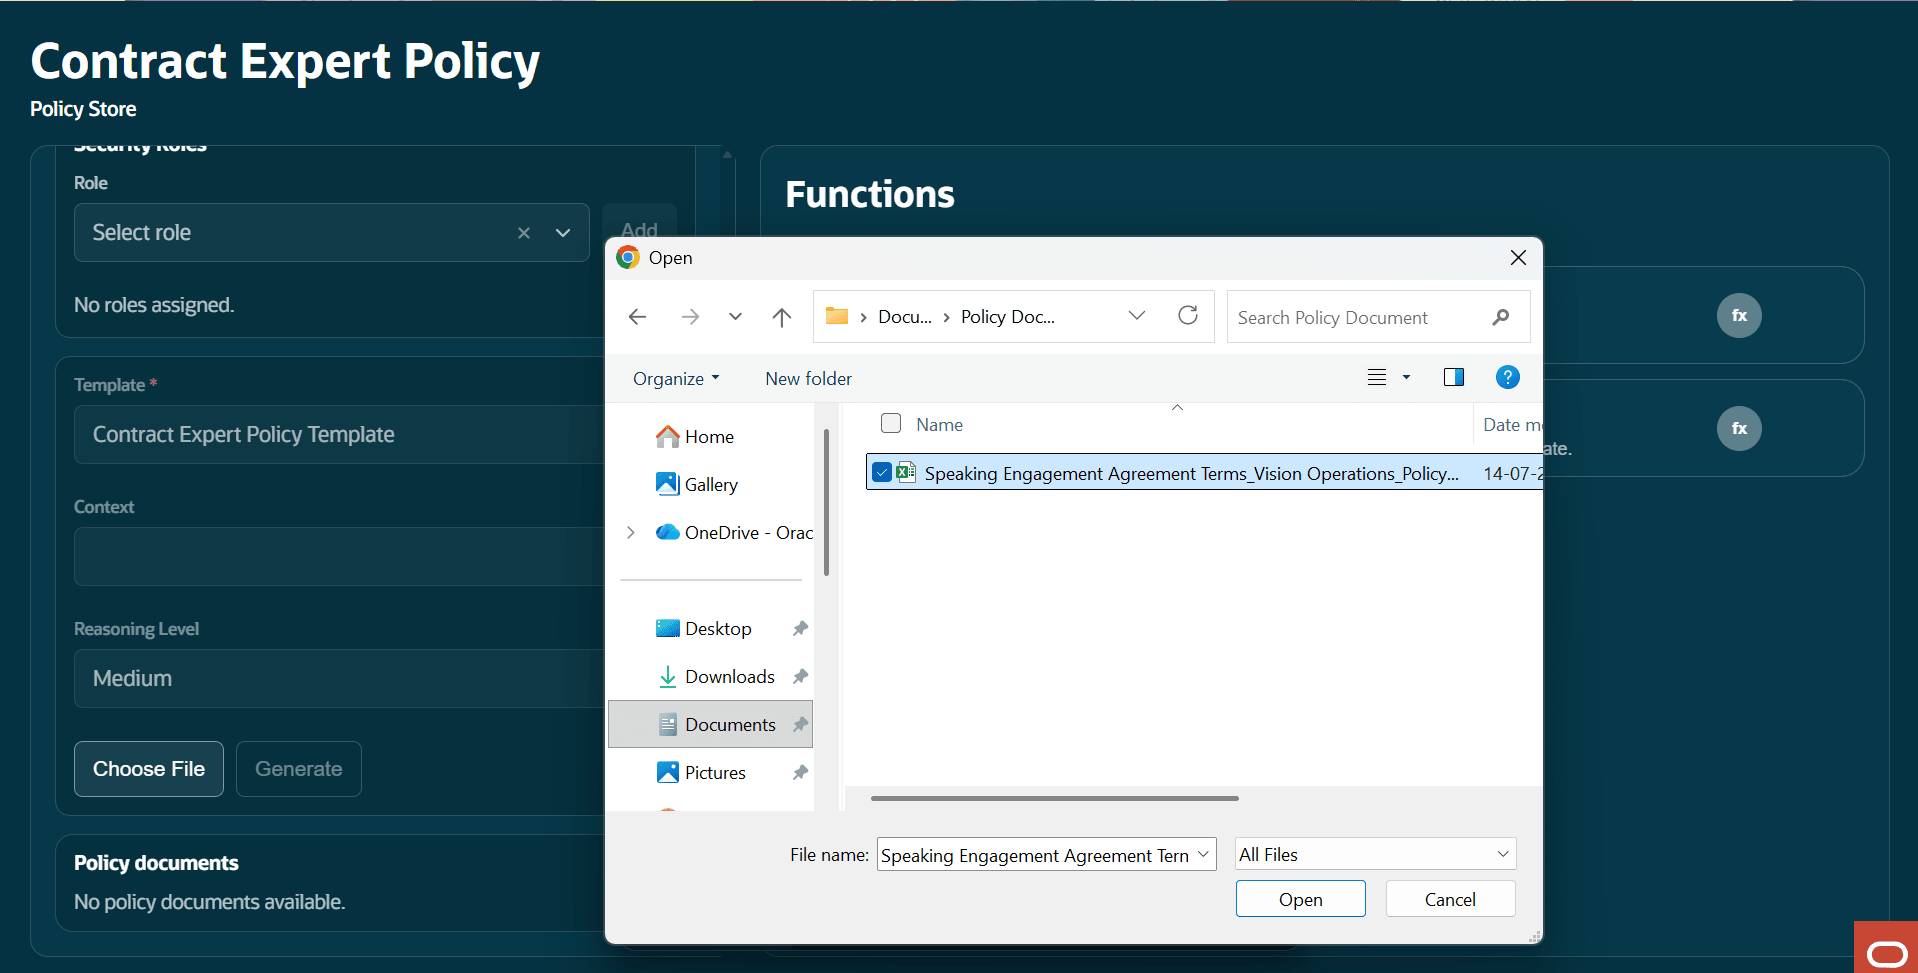
Task: Clear the Select role field X
Action: (x=523, y=233)
